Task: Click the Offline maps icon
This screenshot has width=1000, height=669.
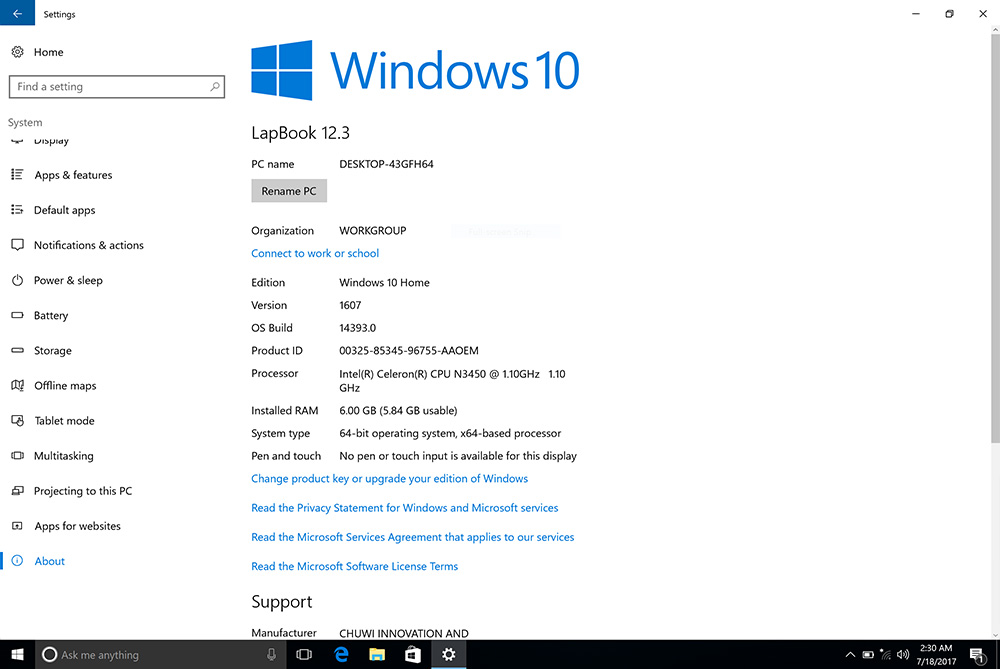Action: [17, 385]
